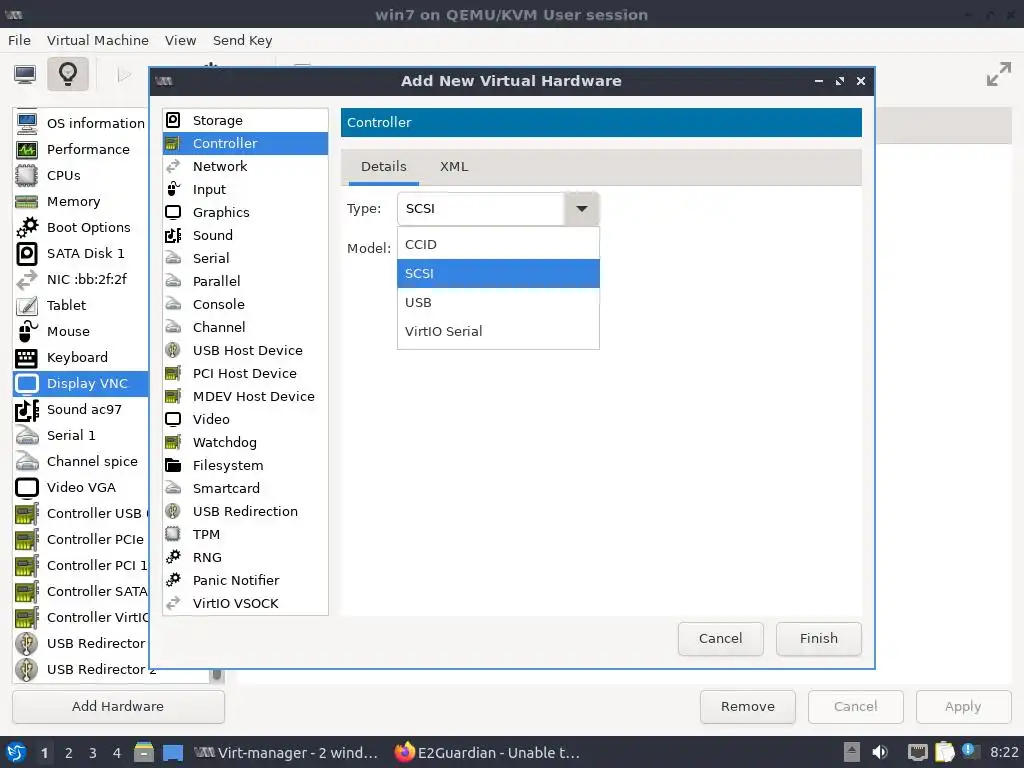Click the SATA Disk 1 icon
This screenshot has width=1024, height=768.
point(27,253)
